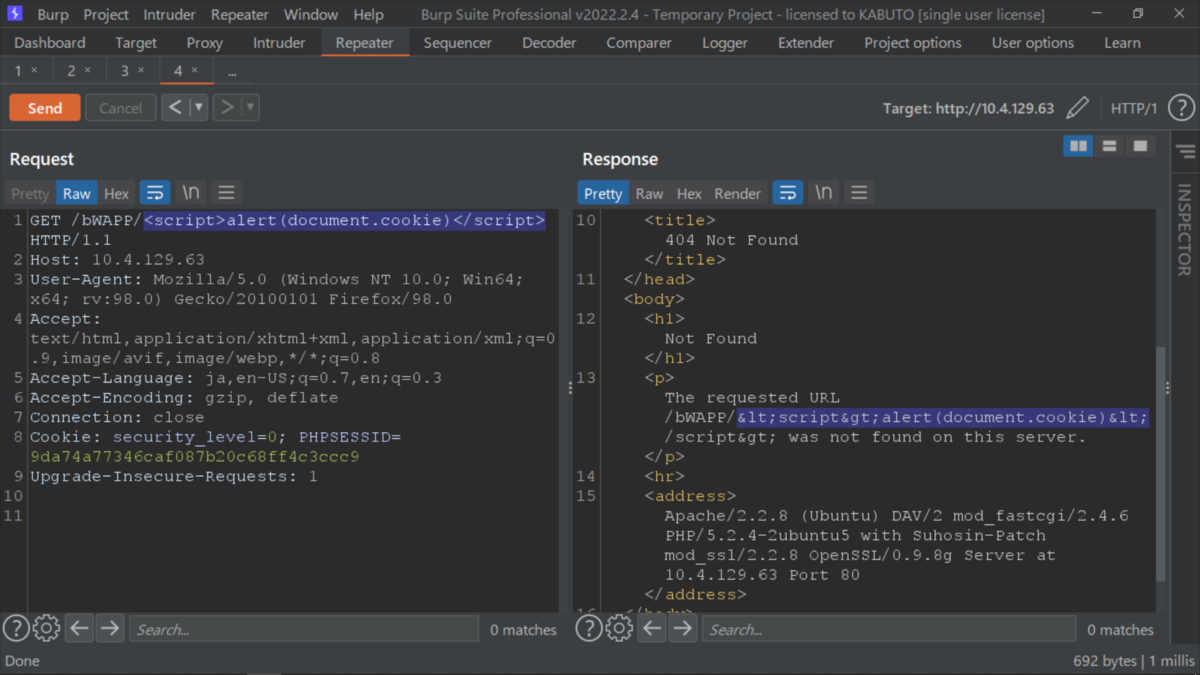The height and width of the screenshot is (675, 1200).
Task: Open the '...' more tabs button
Action: (232, 72)
